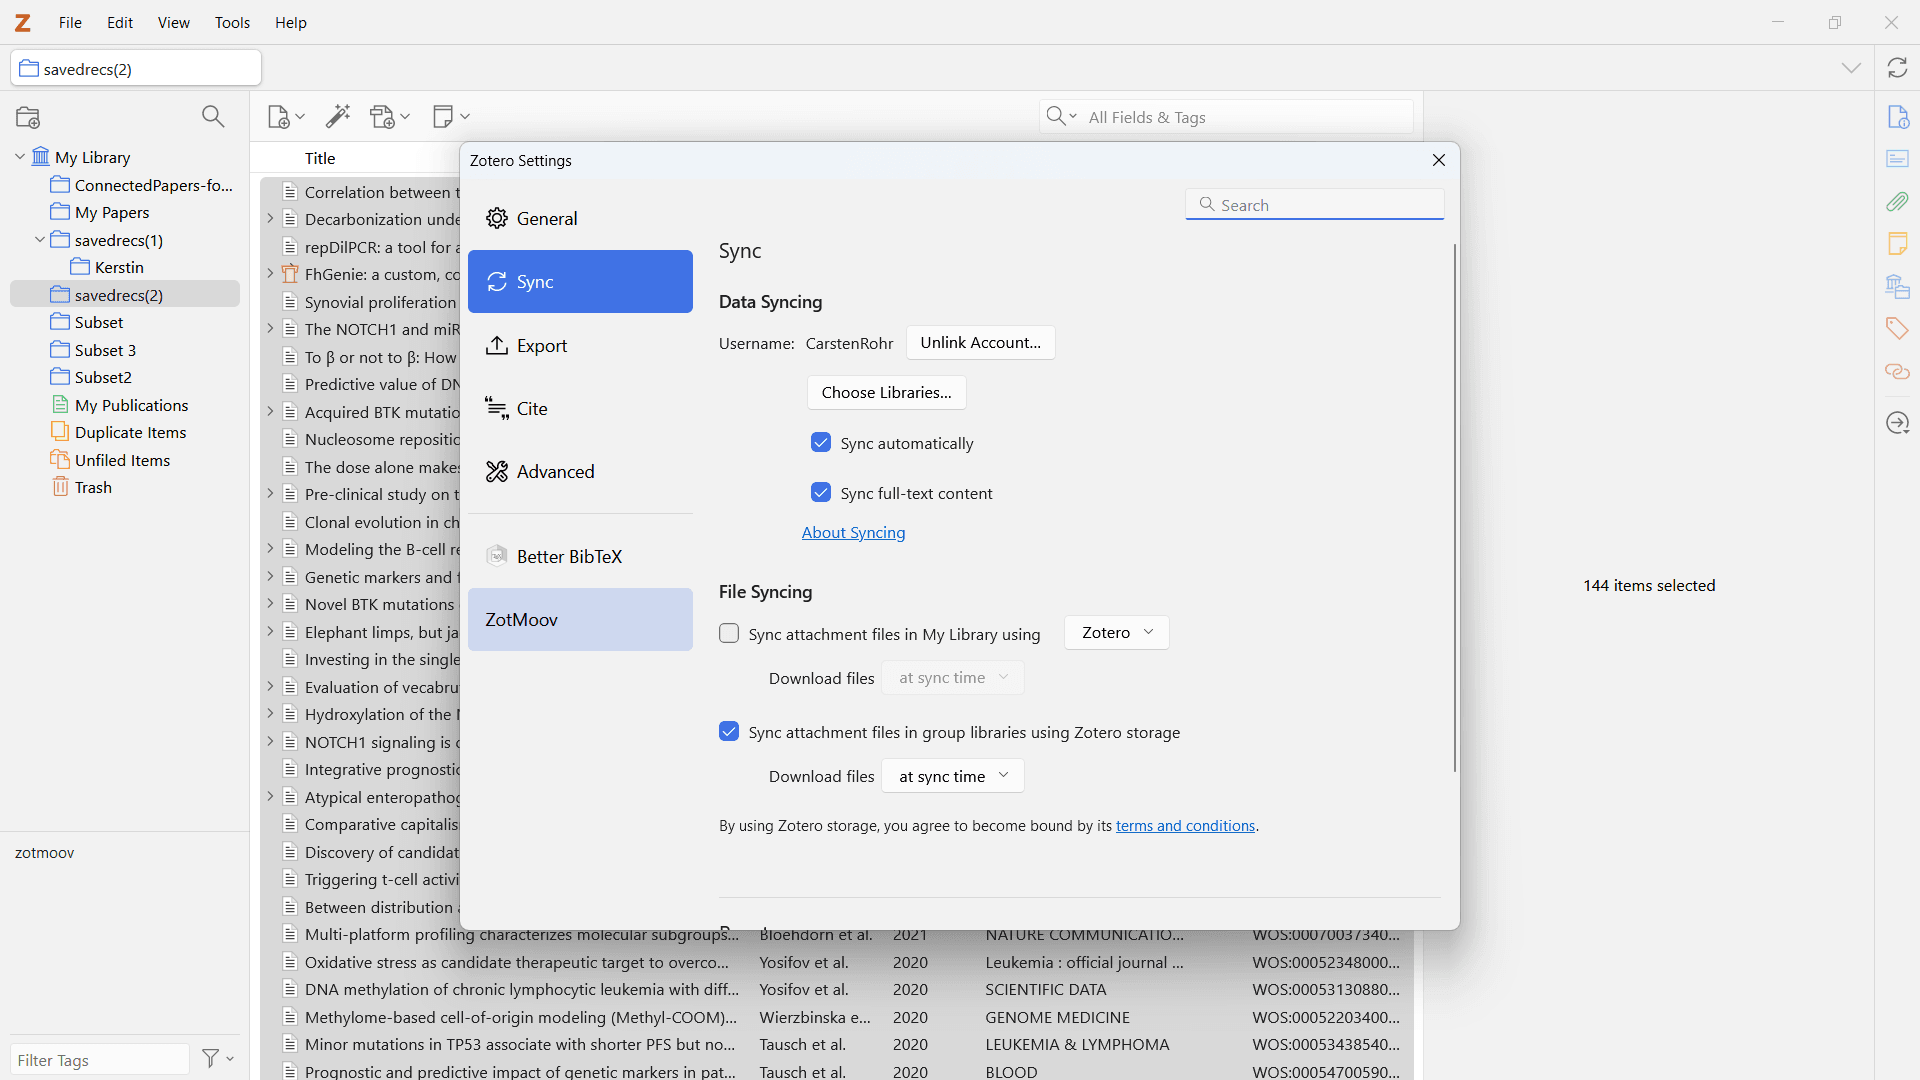Click the New Collection icon
Screen dimensions: 1920x1080
click(28, 117)
